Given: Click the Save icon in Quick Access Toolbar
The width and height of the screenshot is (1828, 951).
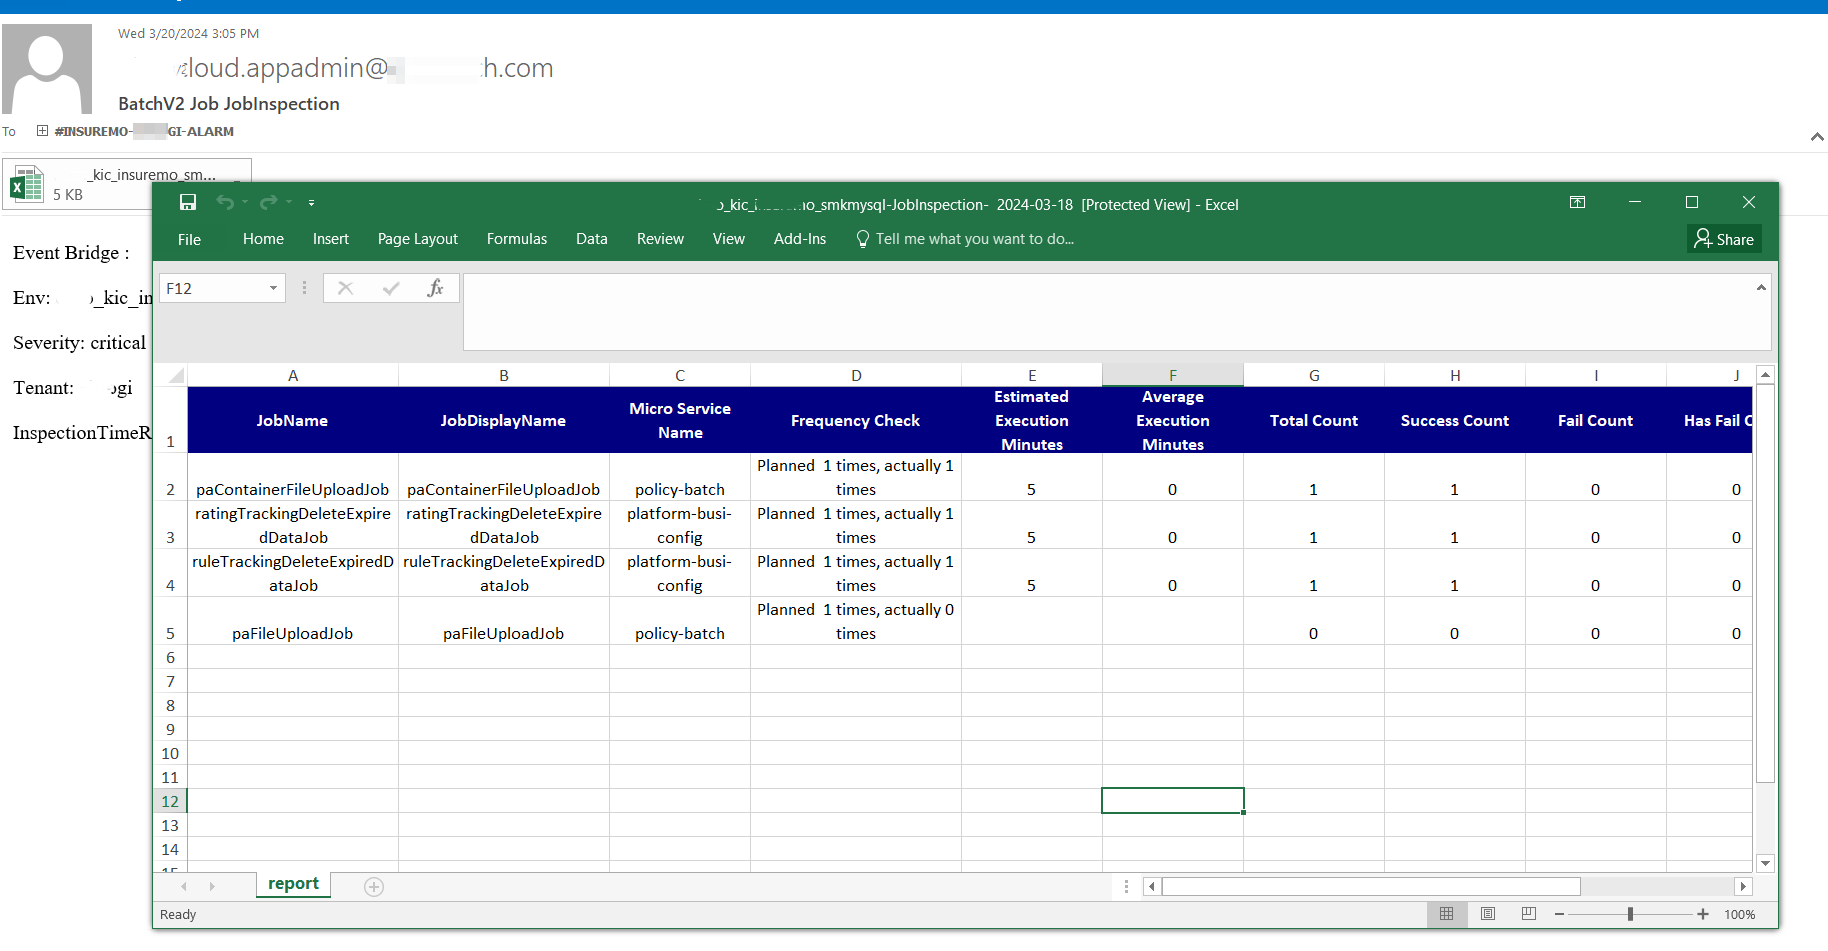Looking at the screenshot, I should tap(188, 203).
